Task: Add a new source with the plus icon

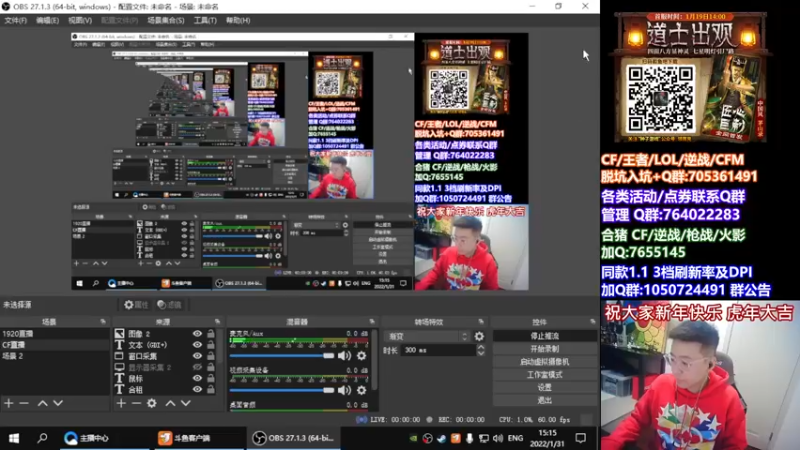Action: [121, 403]
